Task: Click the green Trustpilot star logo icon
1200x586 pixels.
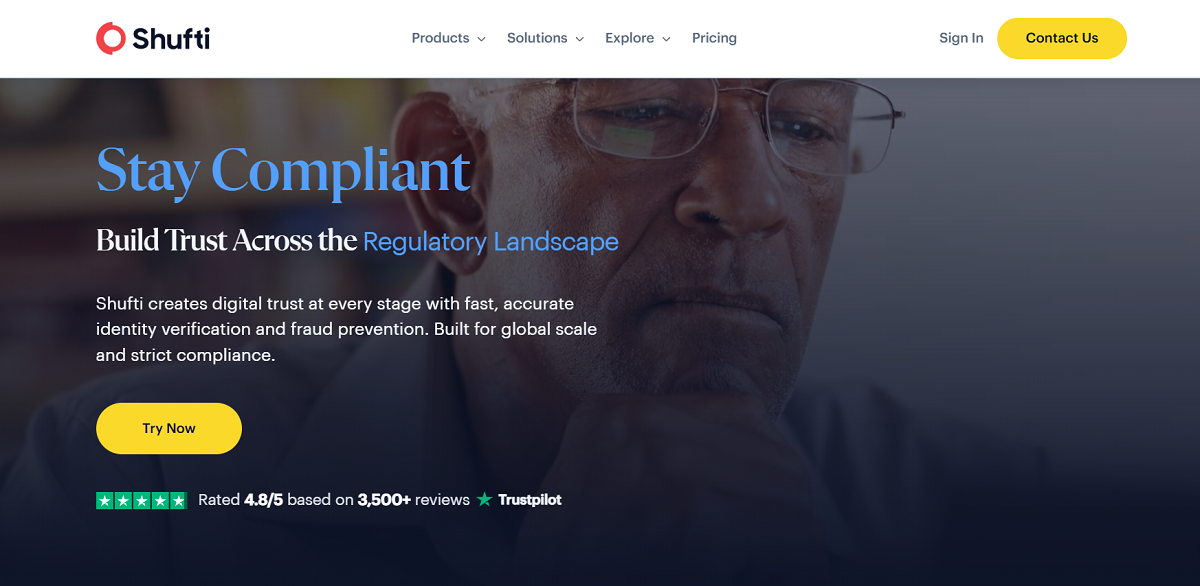Action: 485,499
